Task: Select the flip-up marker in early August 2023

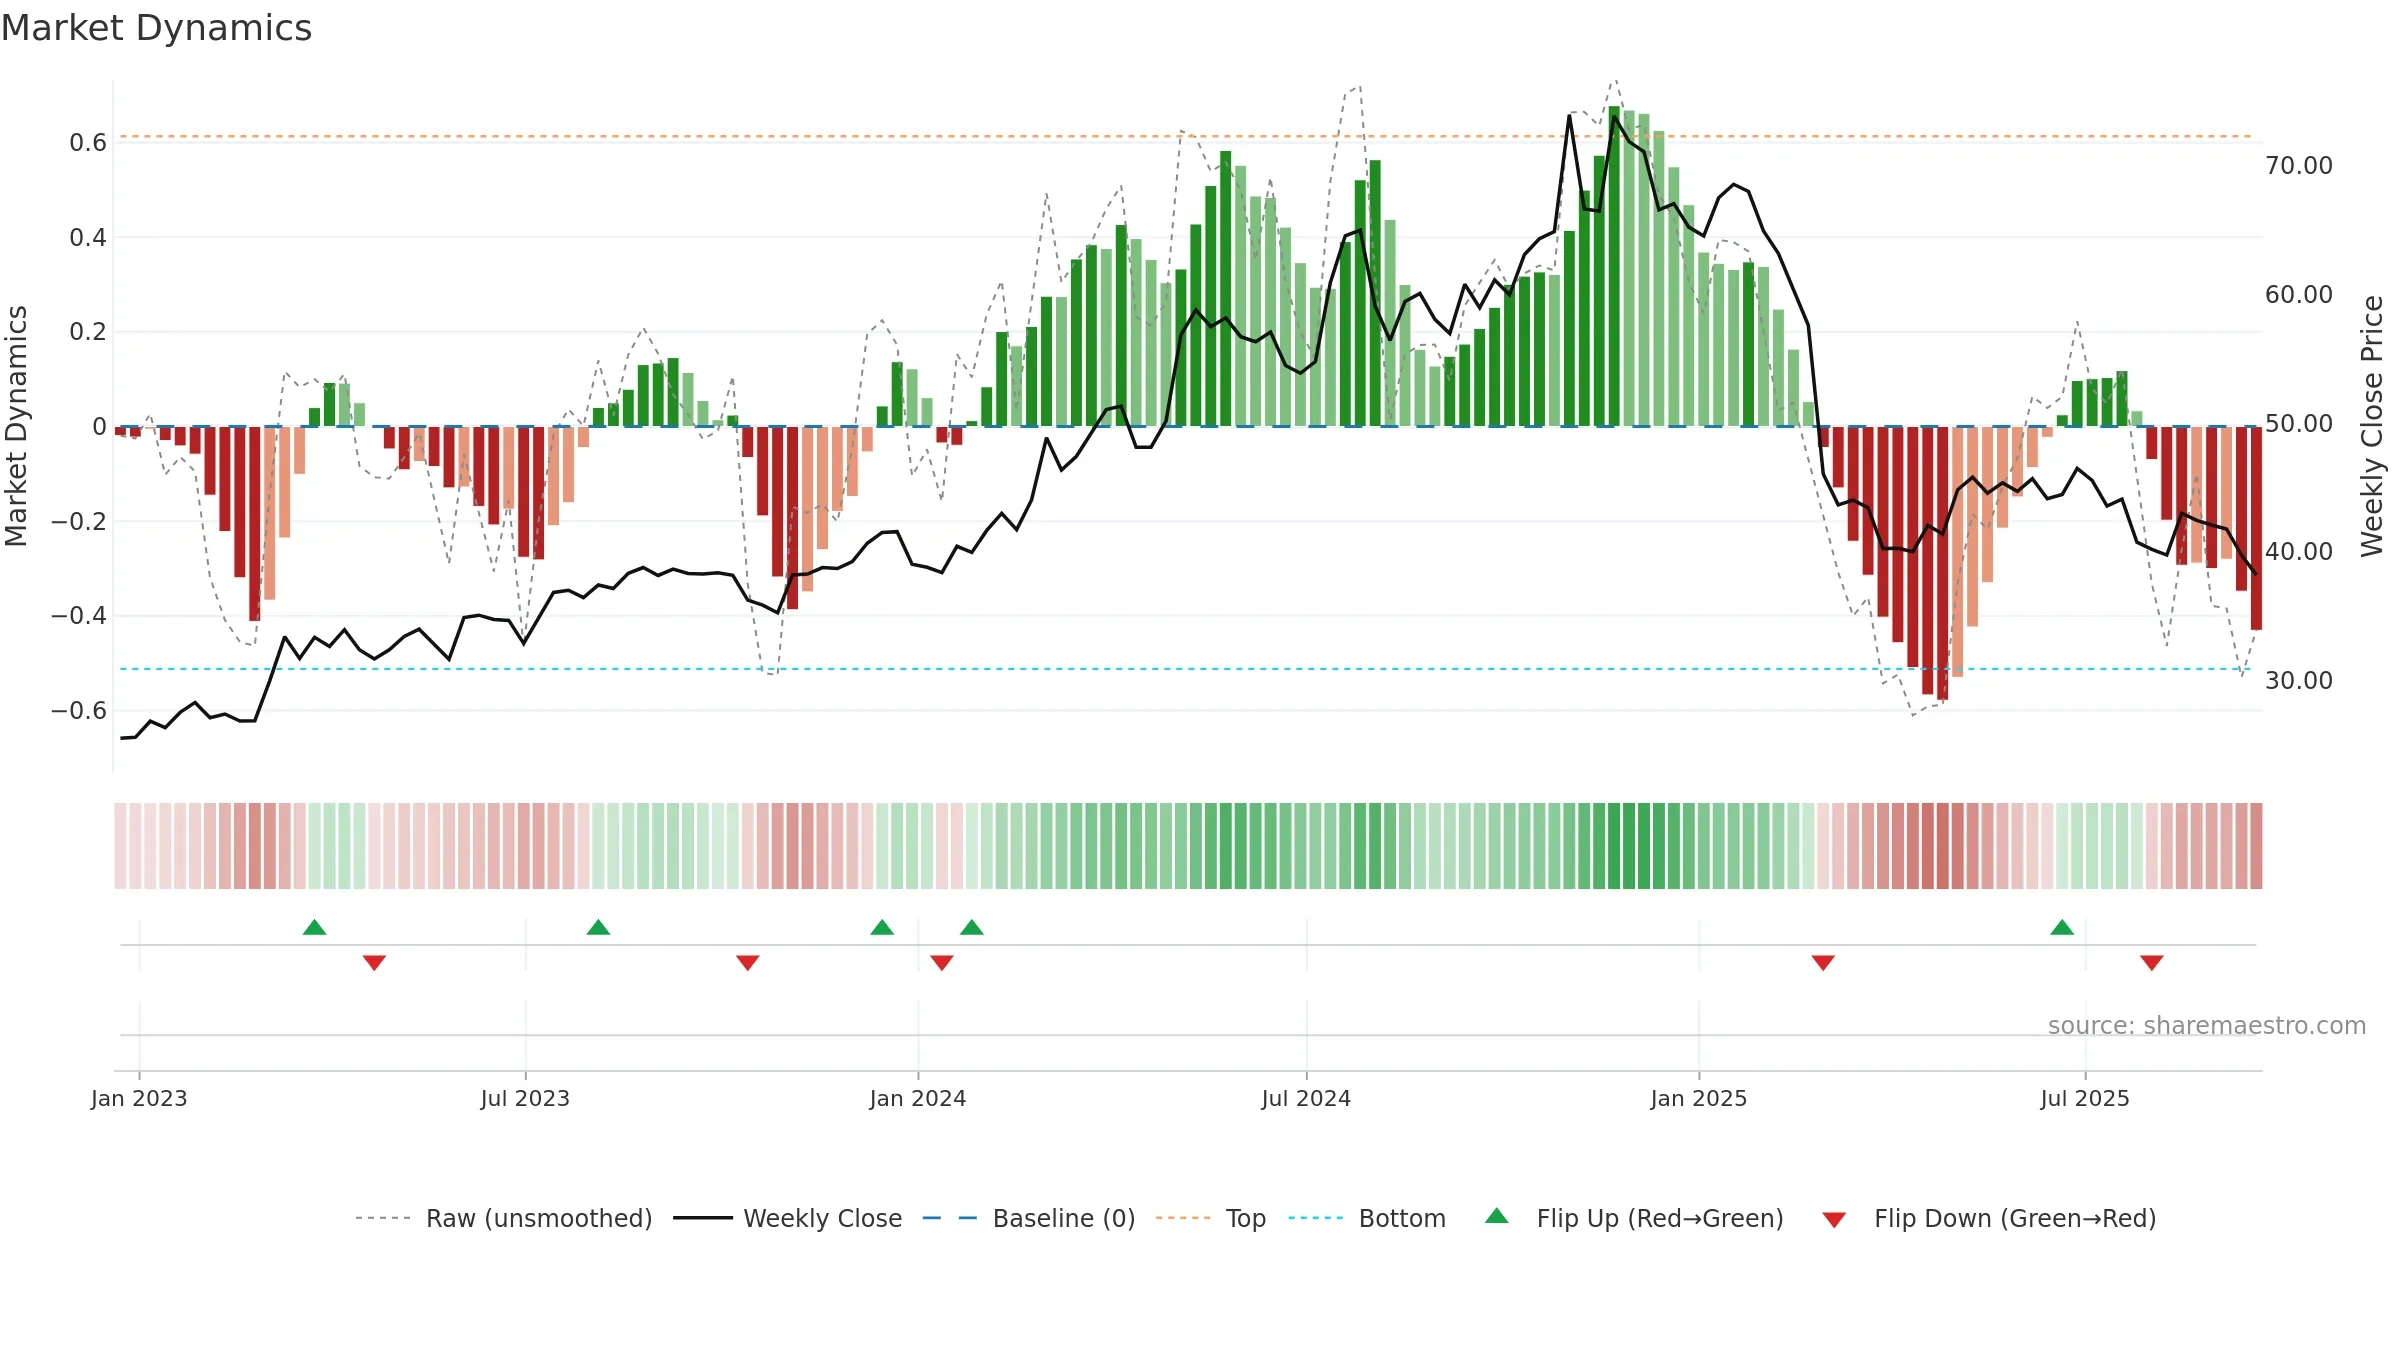Action: click(x=598, y=927)
